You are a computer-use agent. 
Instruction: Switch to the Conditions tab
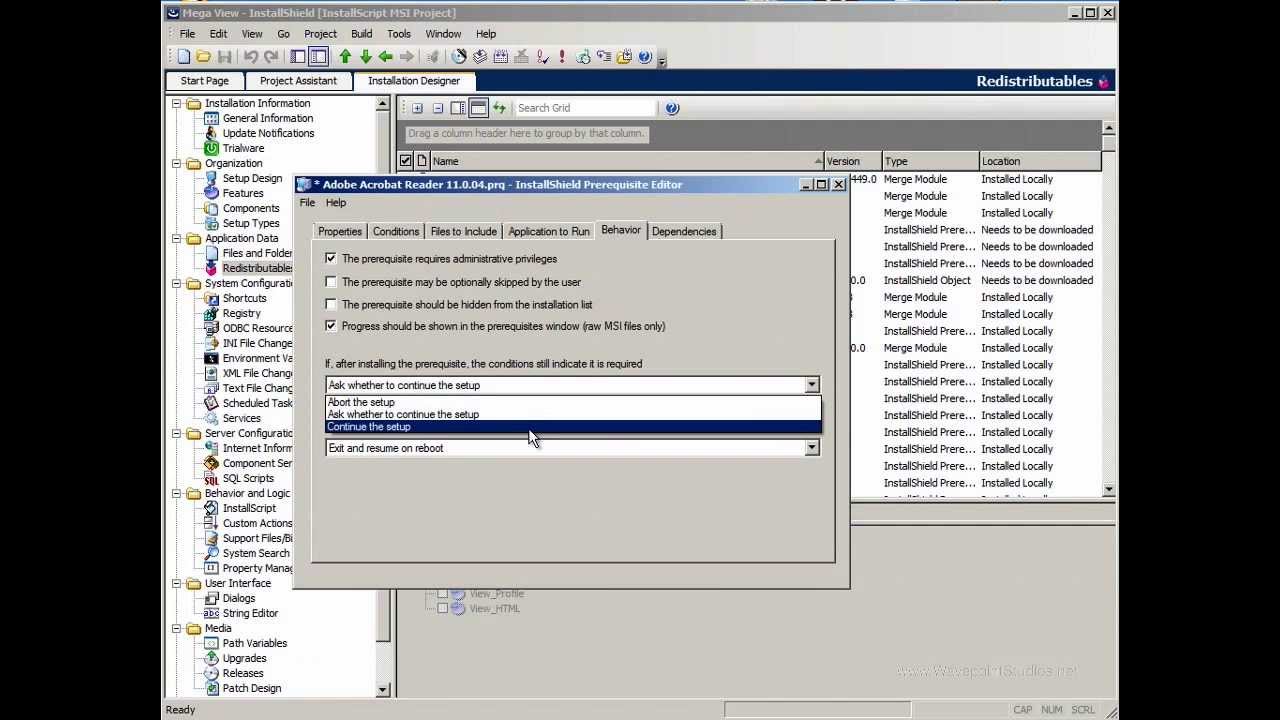pyautogui.click(x=396, y=231)
